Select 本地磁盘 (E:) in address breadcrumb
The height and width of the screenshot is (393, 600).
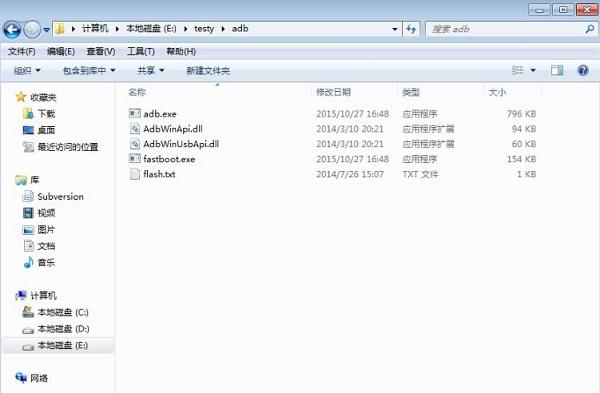point(151,29)
